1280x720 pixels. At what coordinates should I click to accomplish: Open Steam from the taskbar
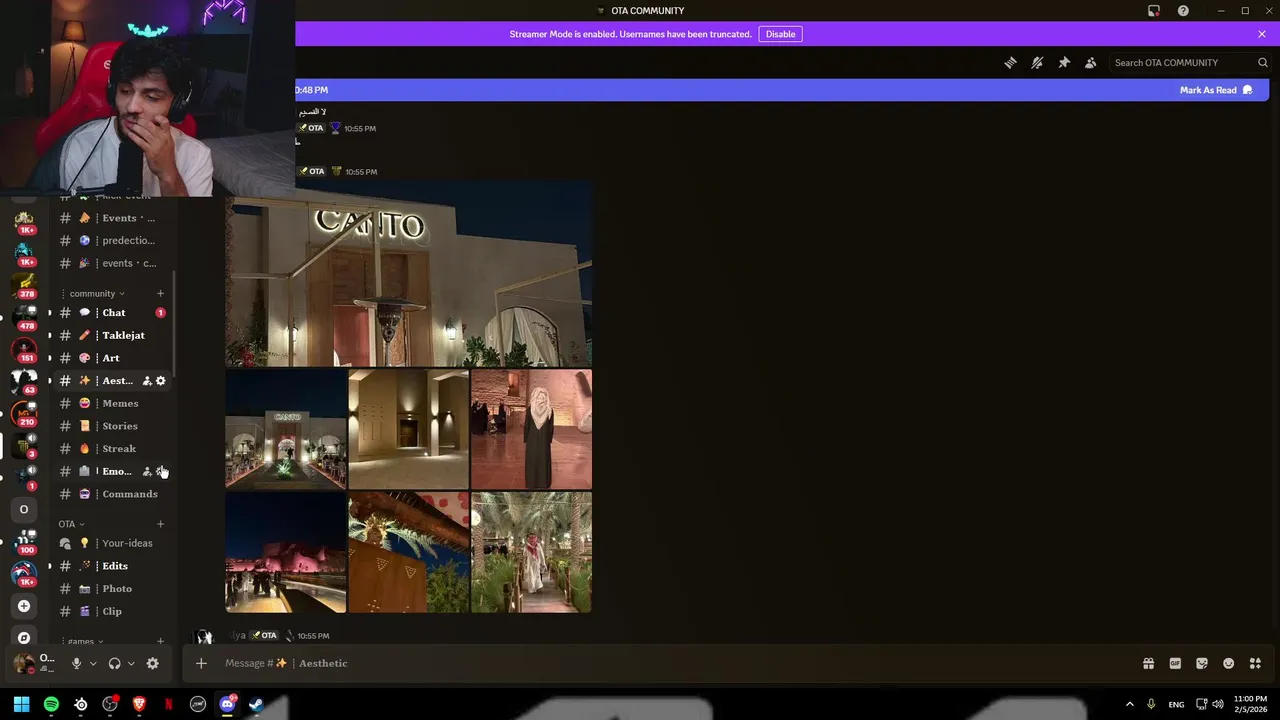pyautogui.click(x=256, y=704)
